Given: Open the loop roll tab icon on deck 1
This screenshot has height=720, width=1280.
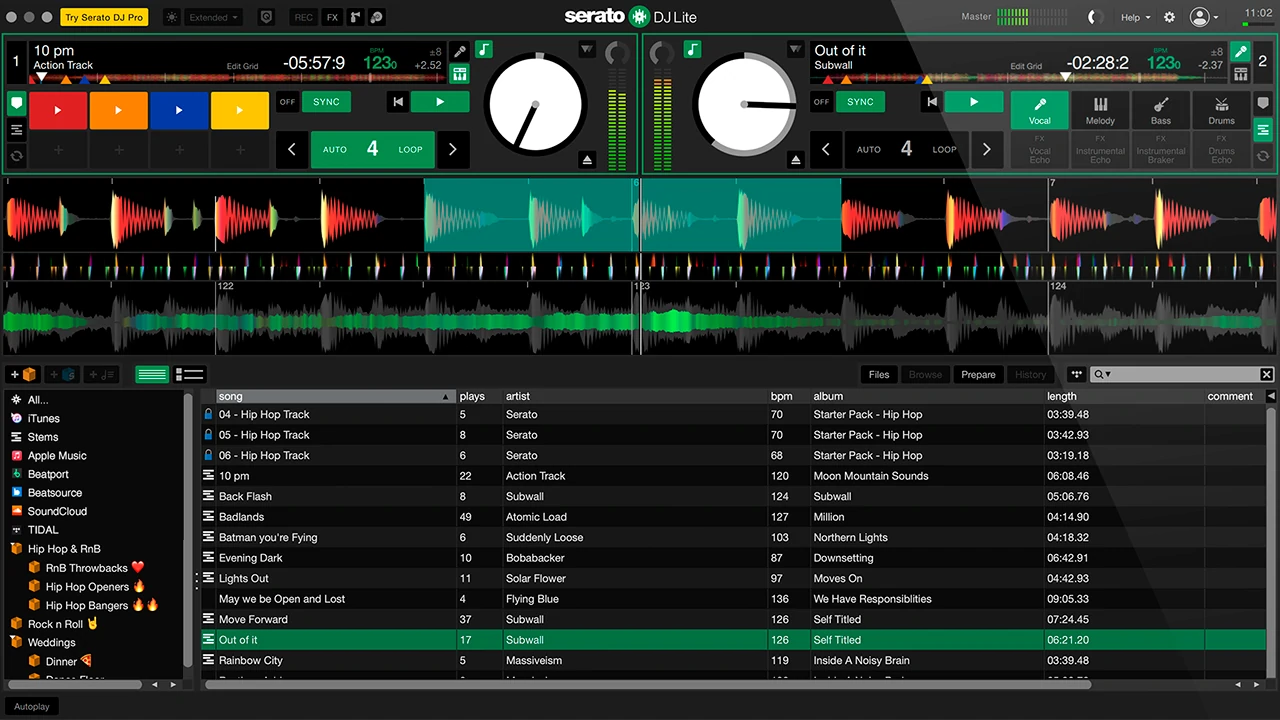Looking at the screenshot, I should pyautogui.click(x=16, y=156).
